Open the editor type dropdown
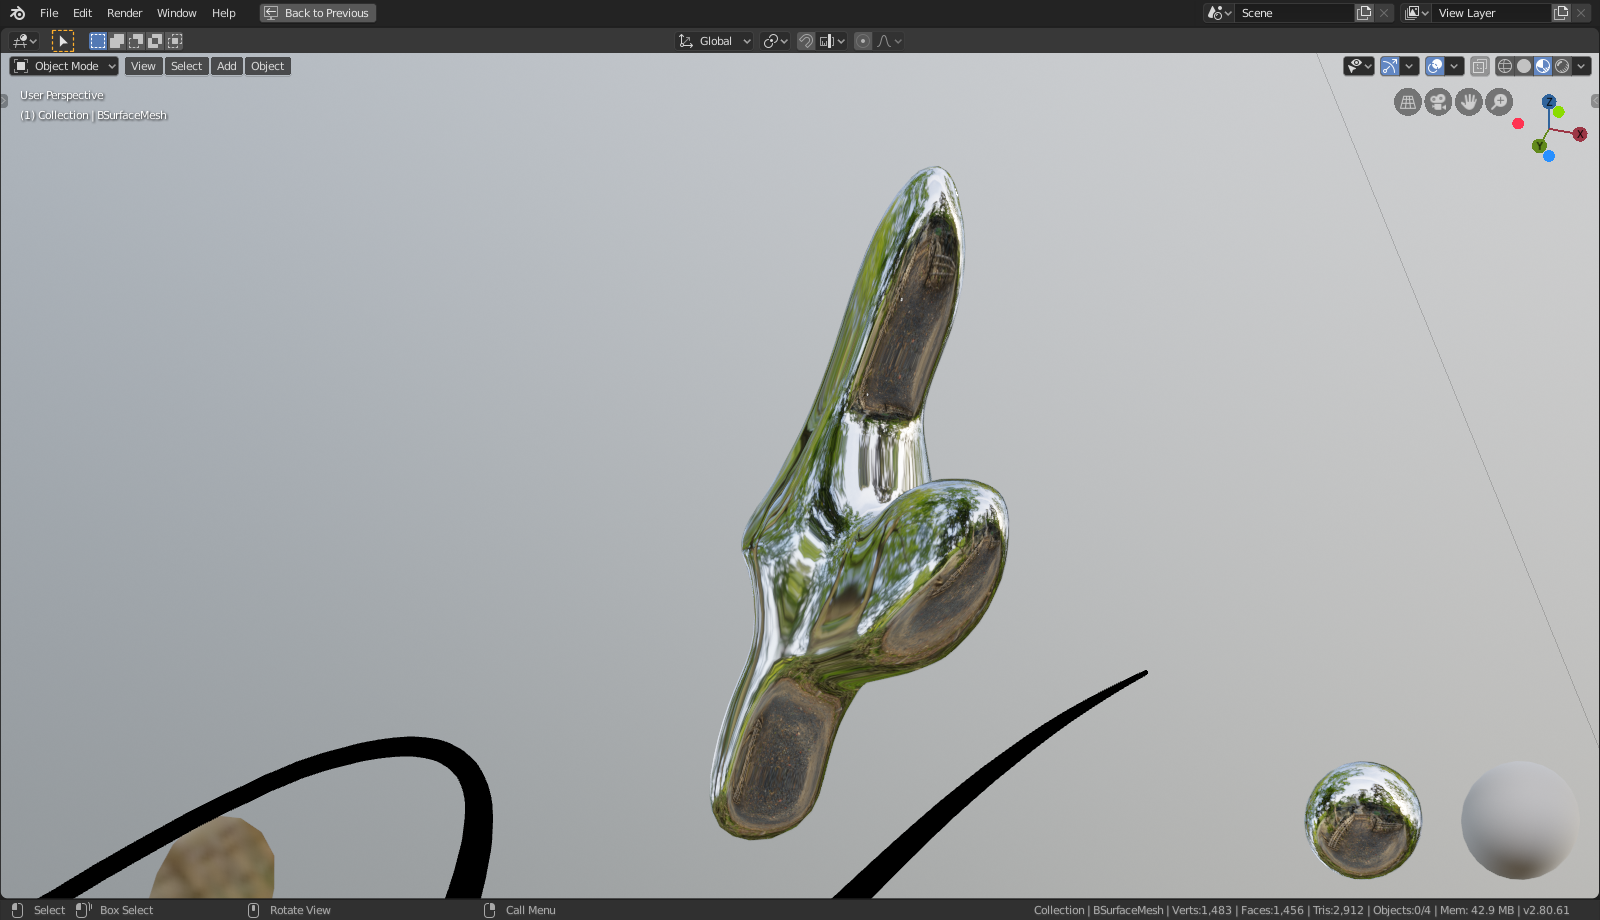 24,41
